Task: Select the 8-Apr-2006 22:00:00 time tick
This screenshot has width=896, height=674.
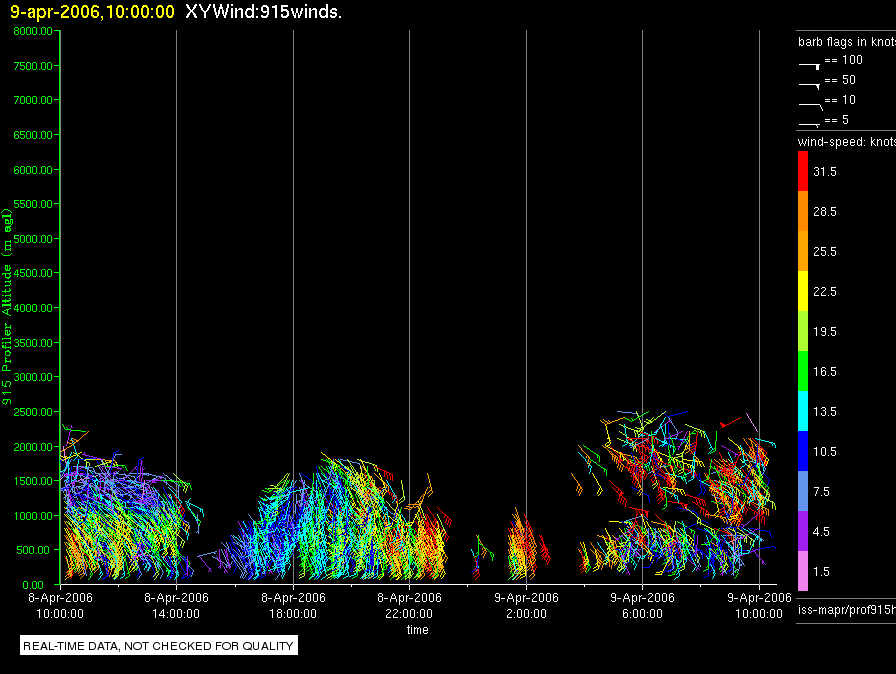Action: [409, 604]
